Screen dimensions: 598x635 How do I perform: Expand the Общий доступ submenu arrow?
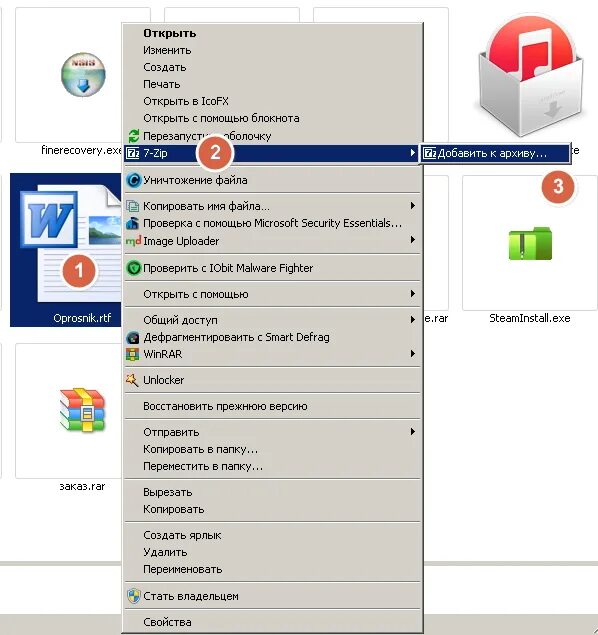(413, 320)
